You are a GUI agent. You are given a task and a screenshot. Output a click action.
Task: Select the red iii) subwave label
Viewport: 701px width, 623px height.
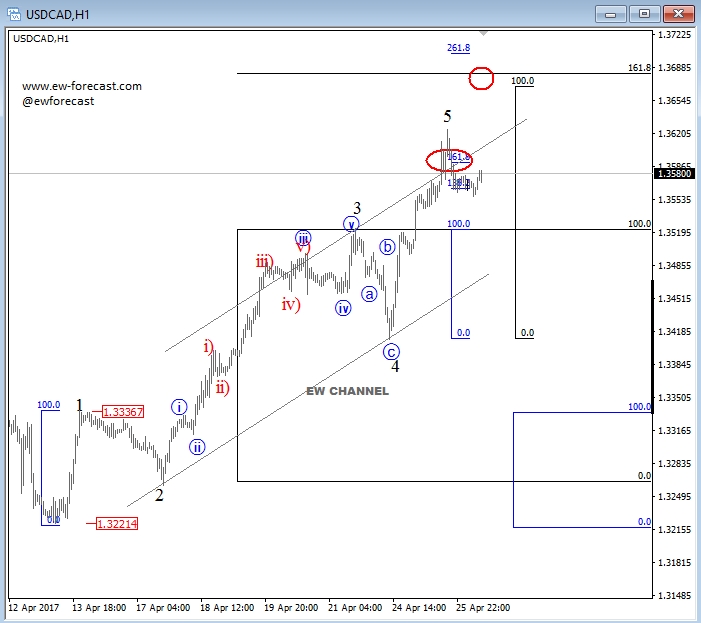(264, 261)
